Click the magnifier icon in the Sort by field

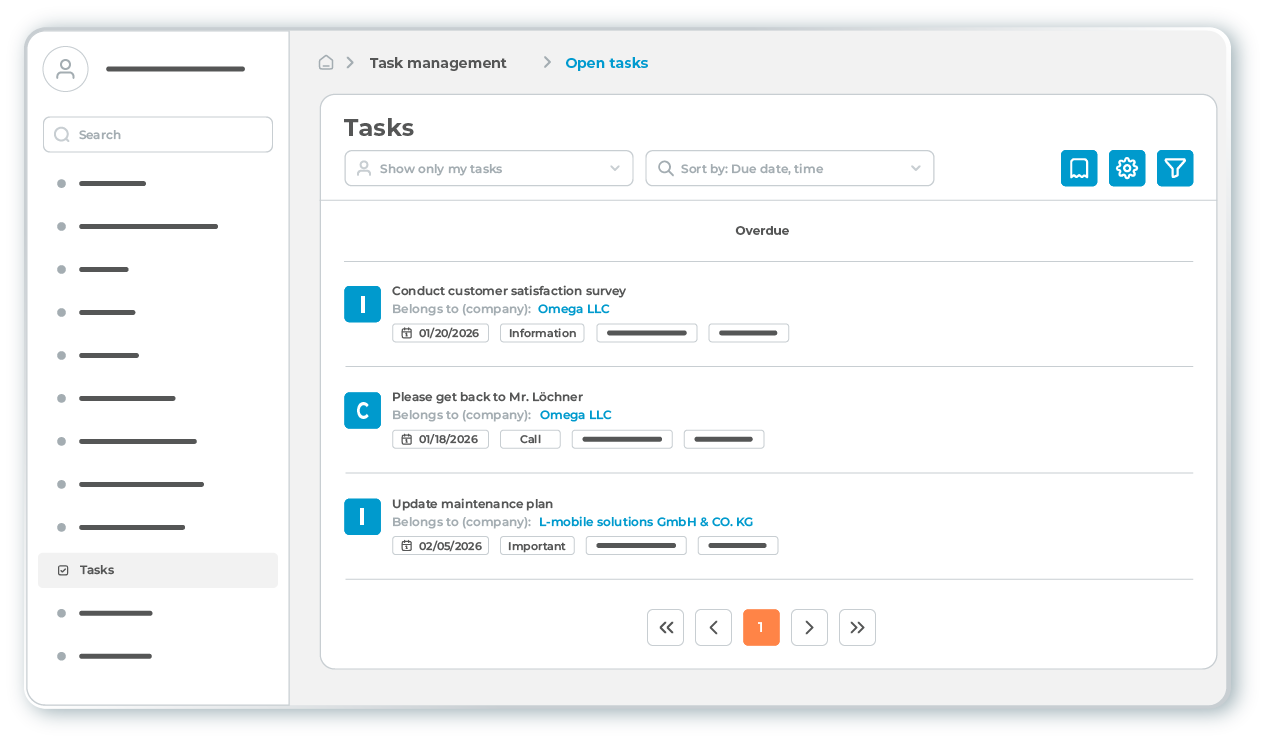tap(665, 168)
